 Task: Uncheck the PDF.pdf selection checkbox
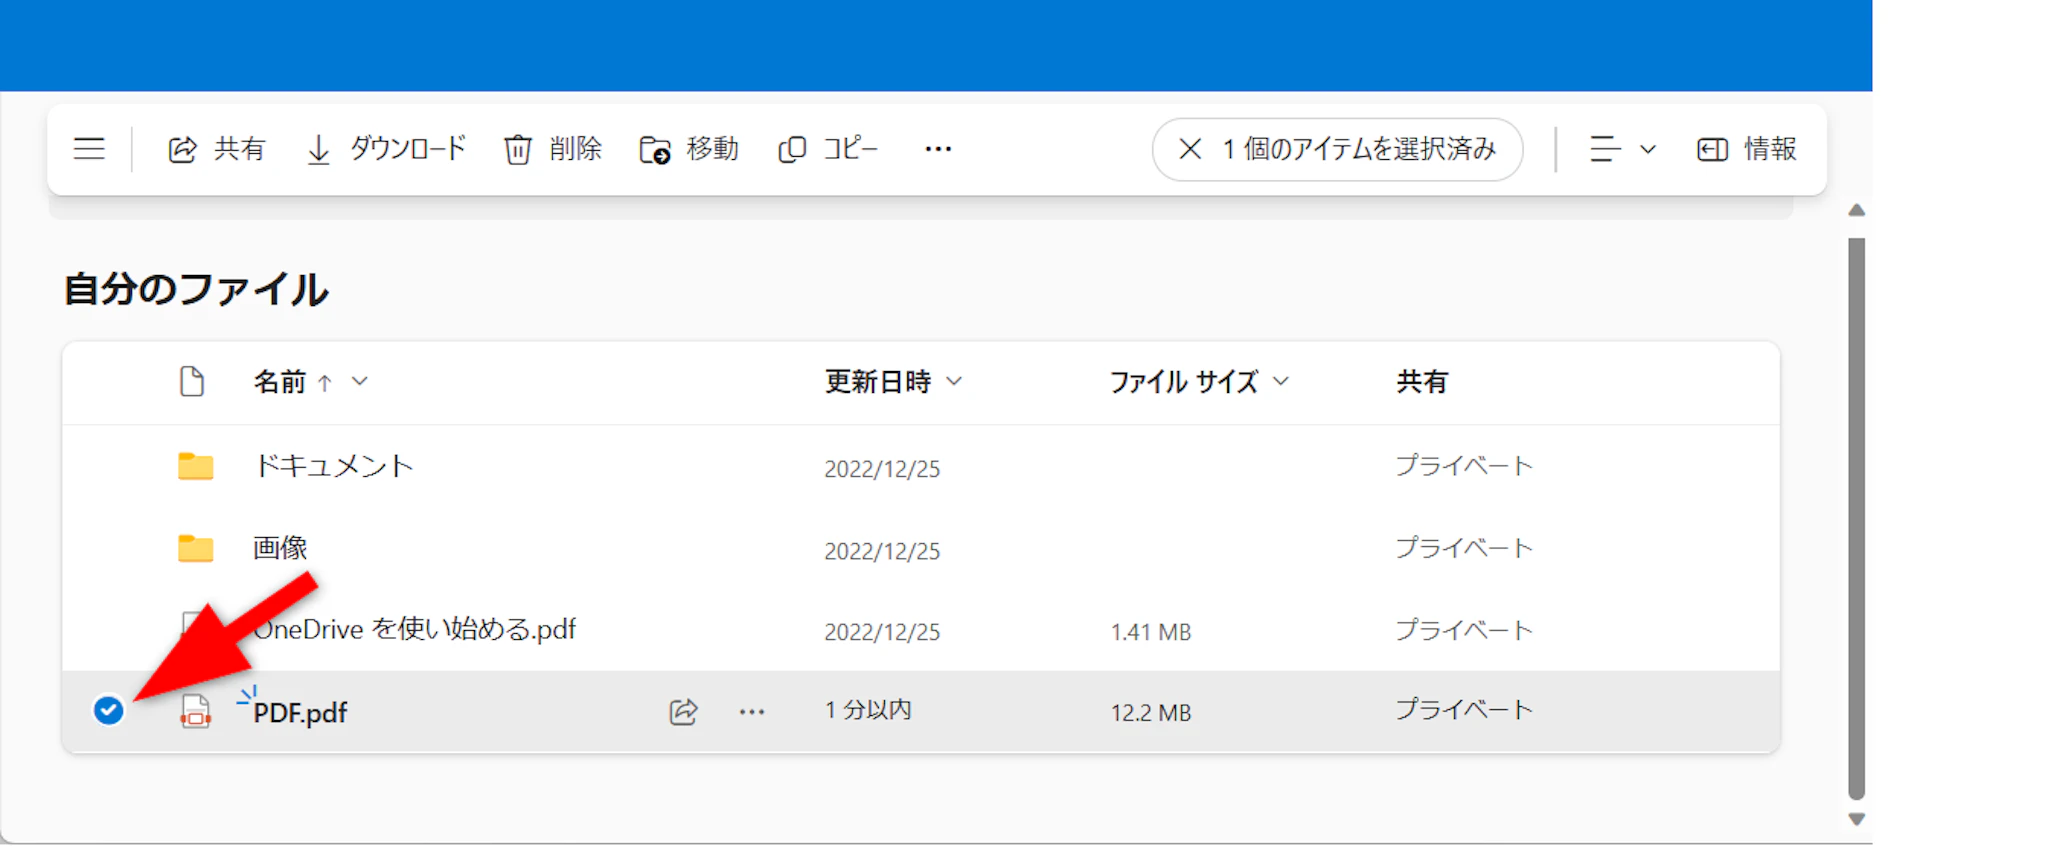(x=108, y=710)
